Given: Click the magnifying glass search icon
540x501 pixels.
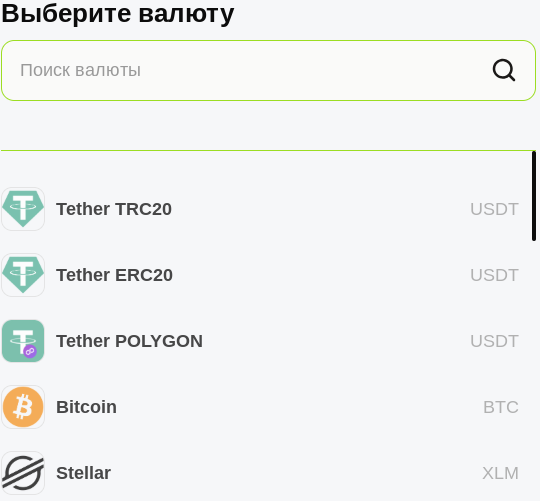Looking at the screenshot, I should click(x=504, y=70).
